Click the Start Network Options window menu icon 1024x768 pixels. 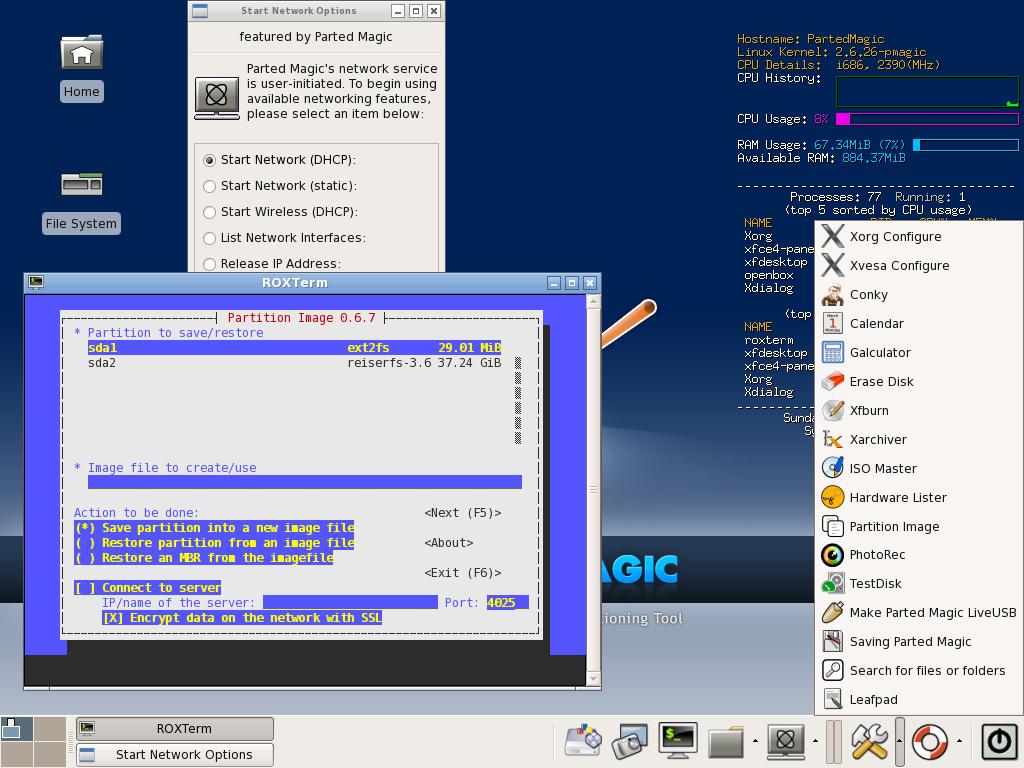[x=200, y=10]
